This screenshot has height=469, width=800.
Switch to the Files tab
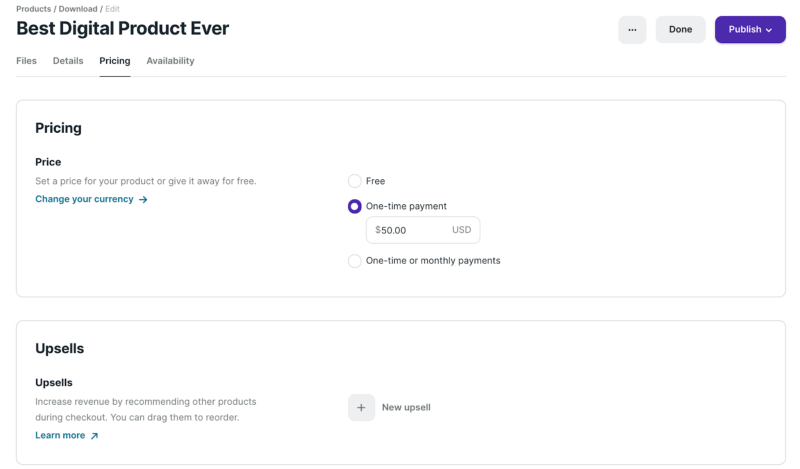click(26, 61)
